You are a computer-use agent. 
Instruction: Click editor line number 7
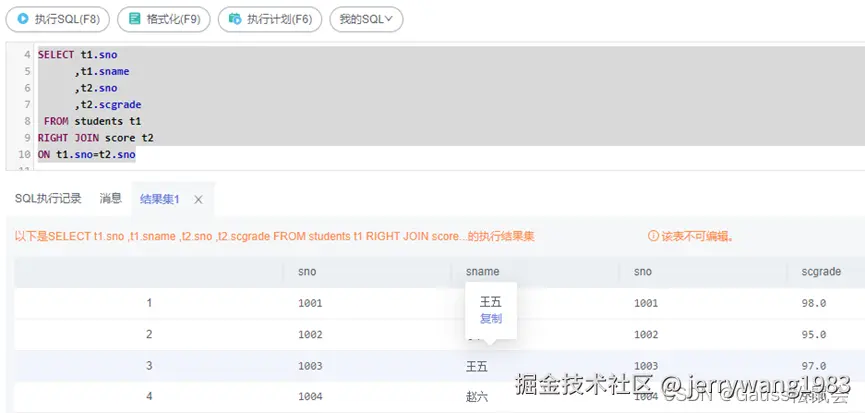coord(27,105)
